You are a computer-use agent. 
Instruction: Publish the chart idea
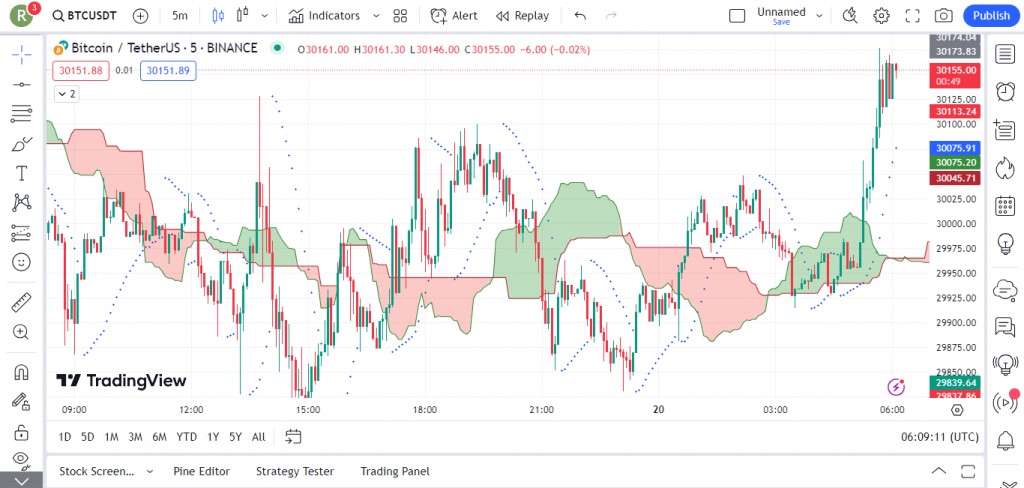[x=991, y=16]
